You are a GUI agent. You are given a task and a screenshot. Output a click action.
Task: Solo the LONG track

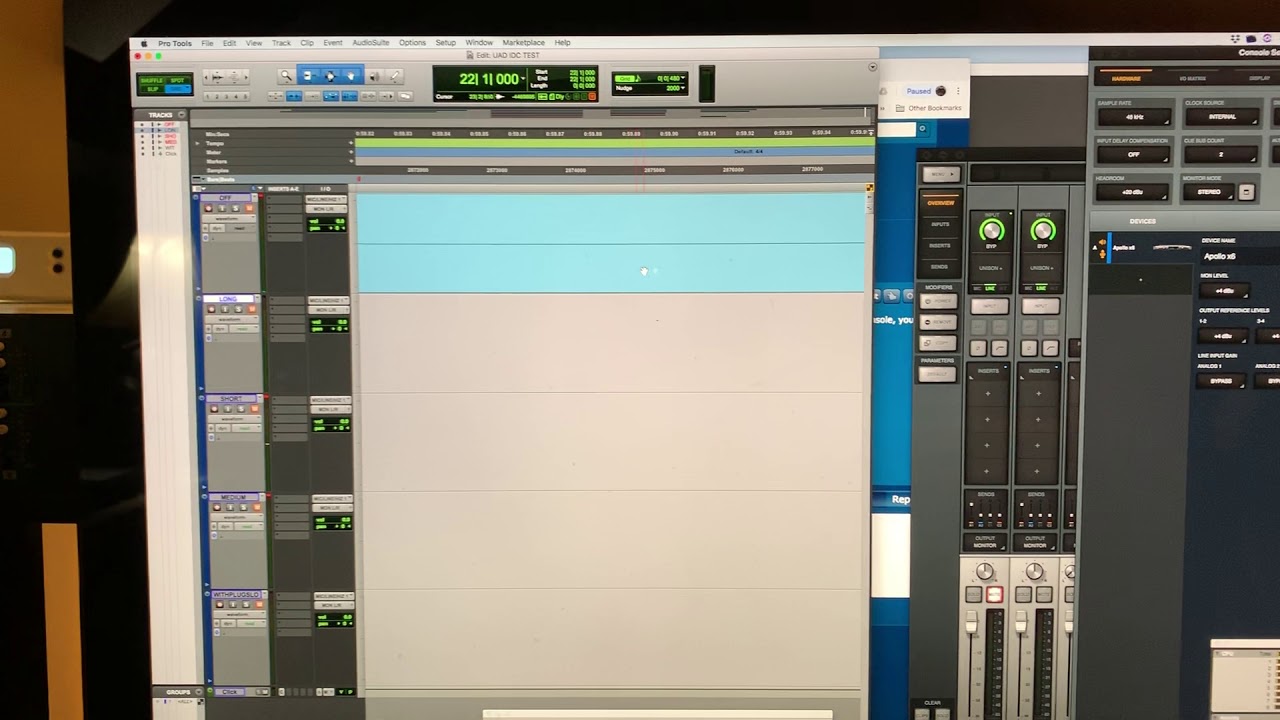[239, 309]
